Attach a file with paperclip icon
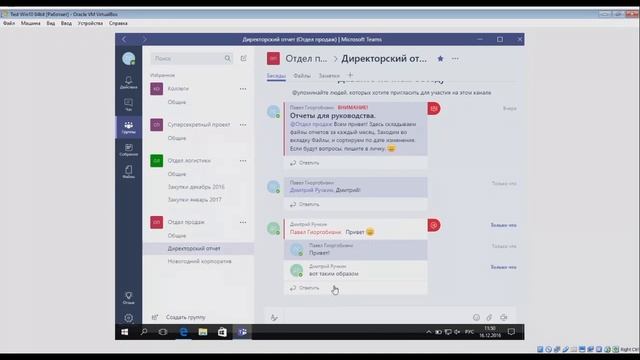This screenshot has width=640, height=360. point(489,317)
